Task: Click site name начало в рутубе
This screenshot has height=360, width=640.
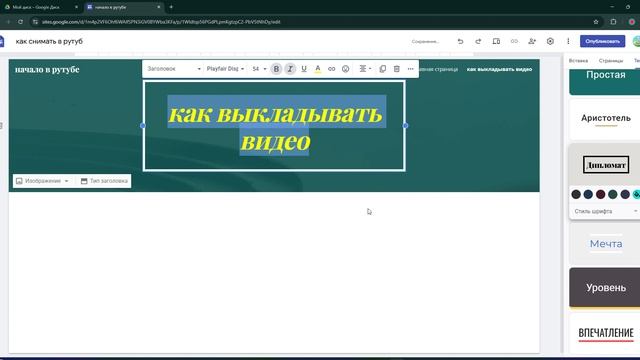Action: pyautogui.click(x=47, y=69)
